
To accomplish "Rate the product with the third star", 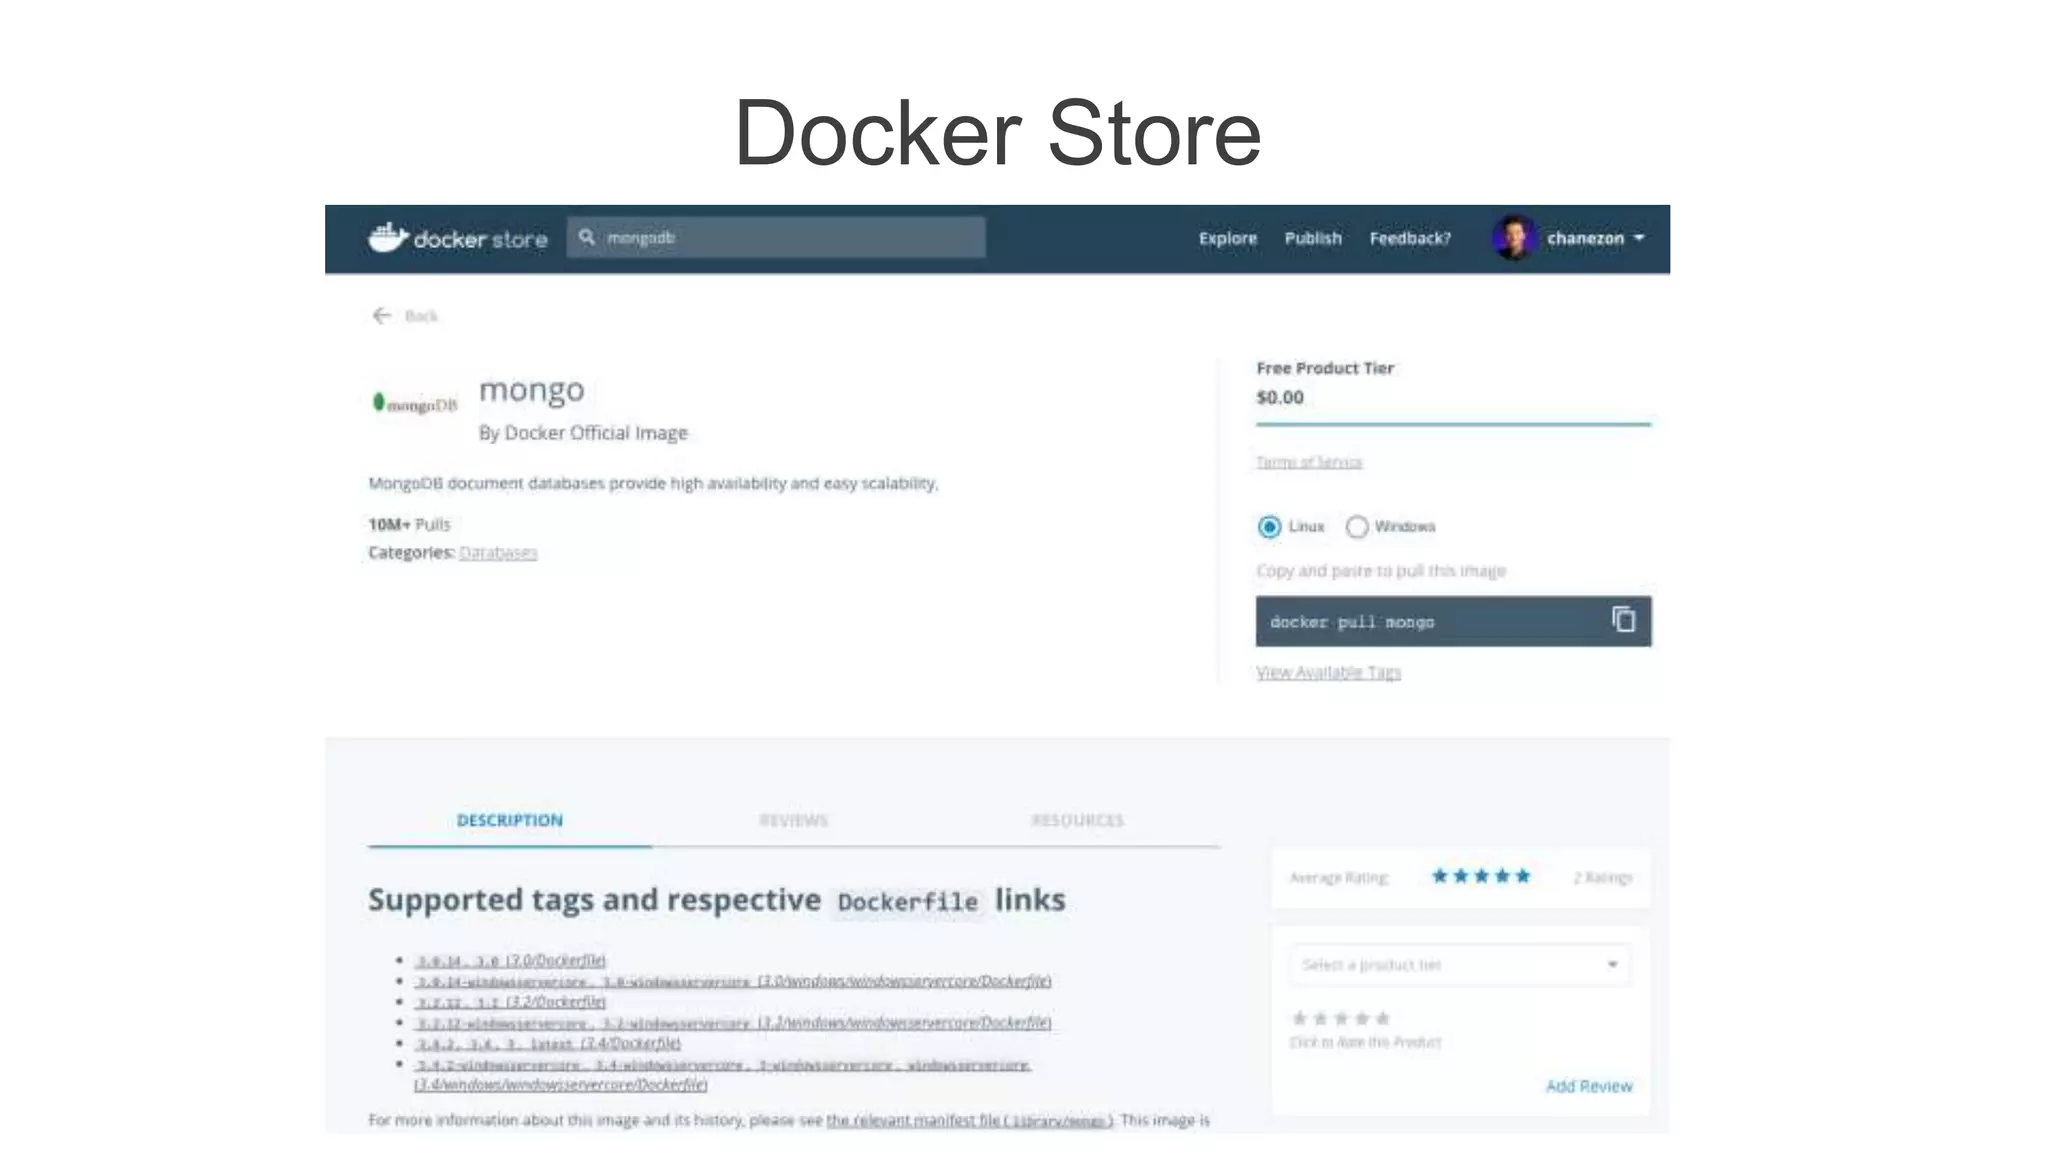I will pos(1341,1018).
